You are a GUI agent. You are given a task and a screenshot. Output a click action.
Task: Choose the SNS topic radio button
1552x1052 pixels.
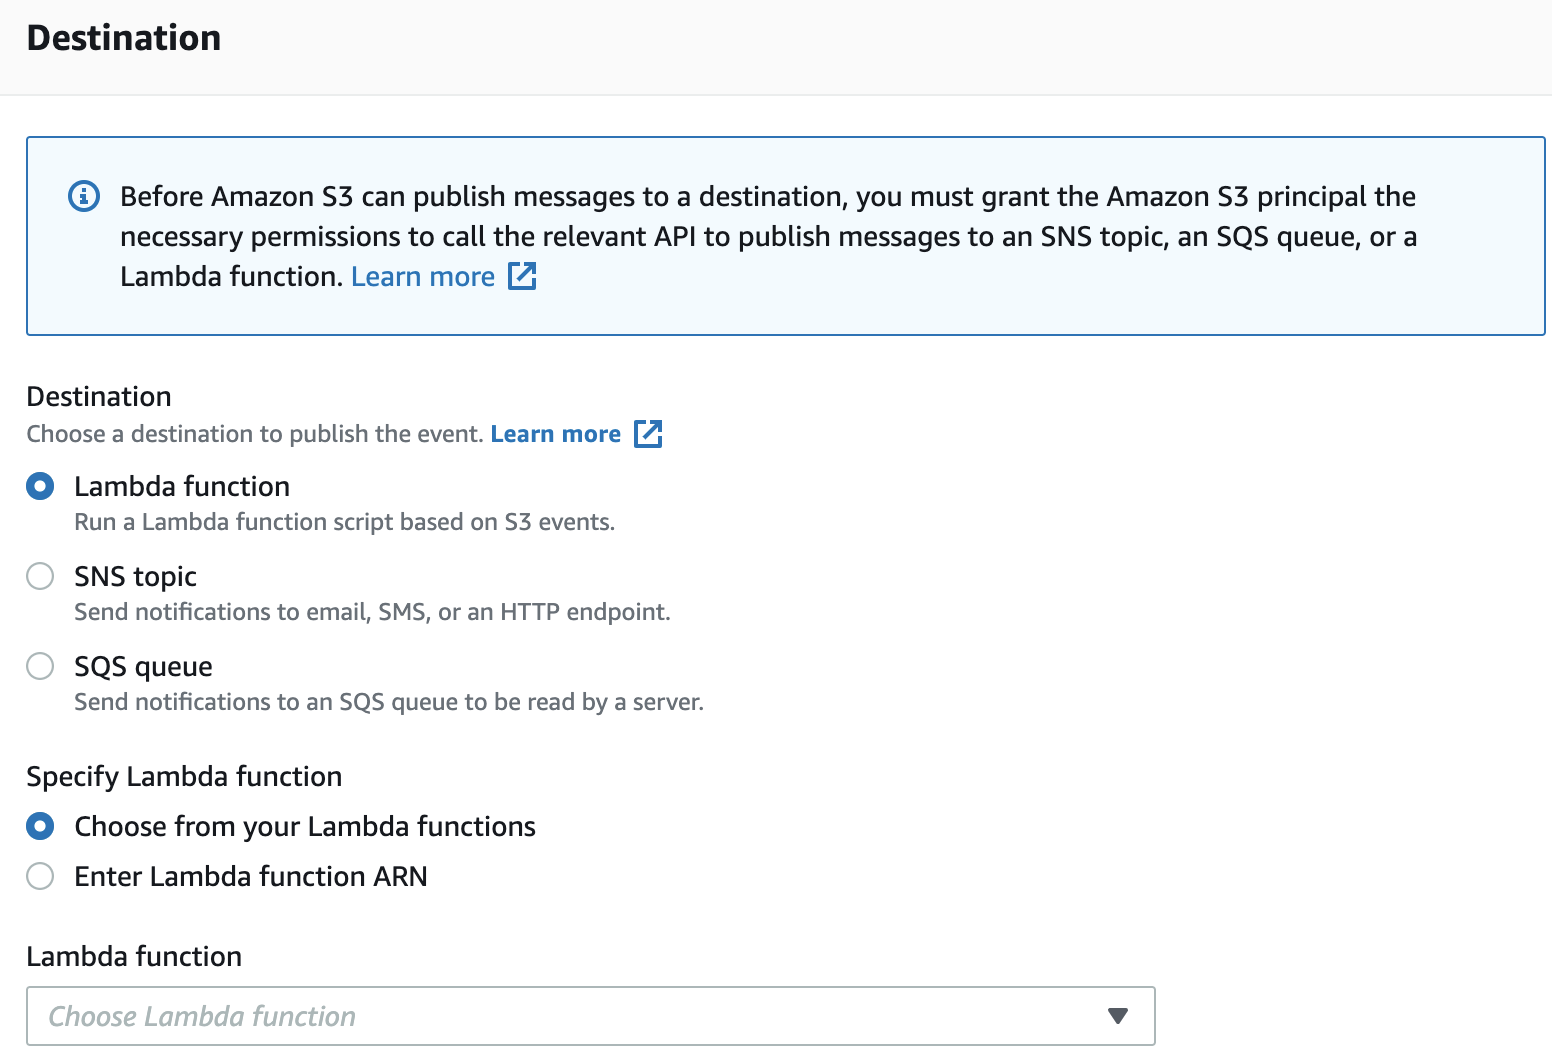click(x=40, y=577)
